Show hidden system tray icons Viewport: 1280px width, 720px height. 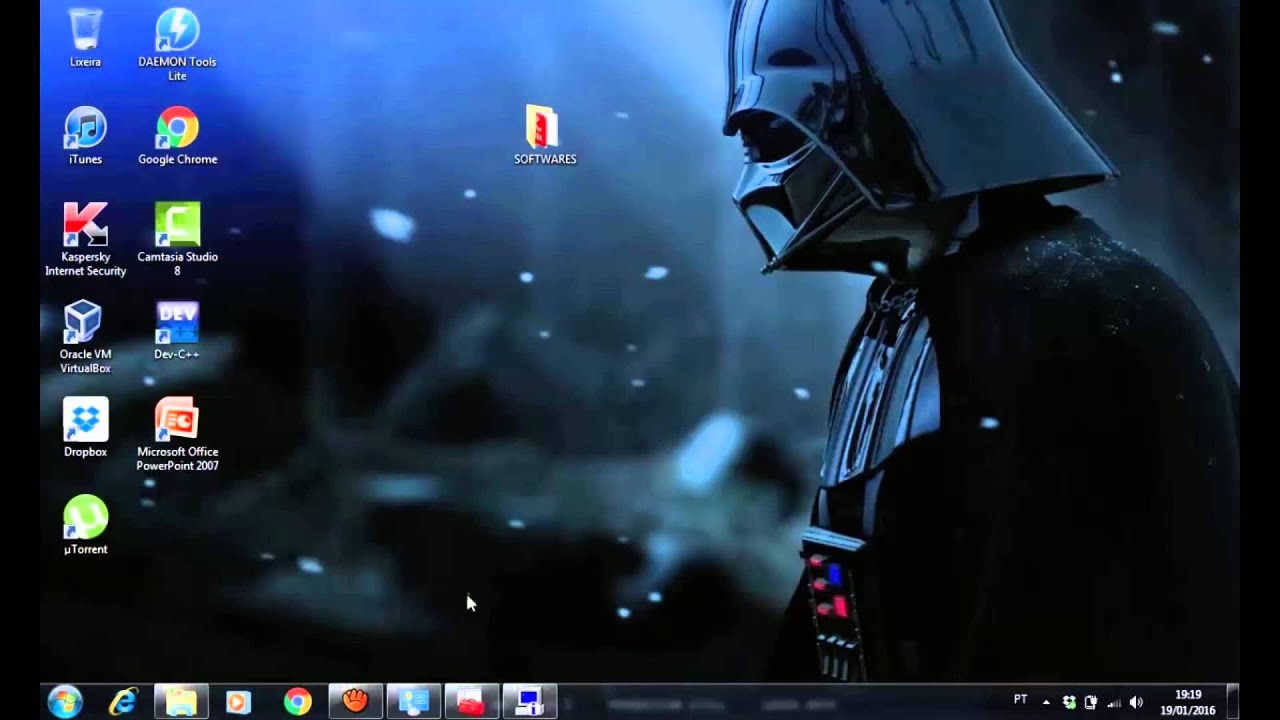click(x=1046, y=702)
